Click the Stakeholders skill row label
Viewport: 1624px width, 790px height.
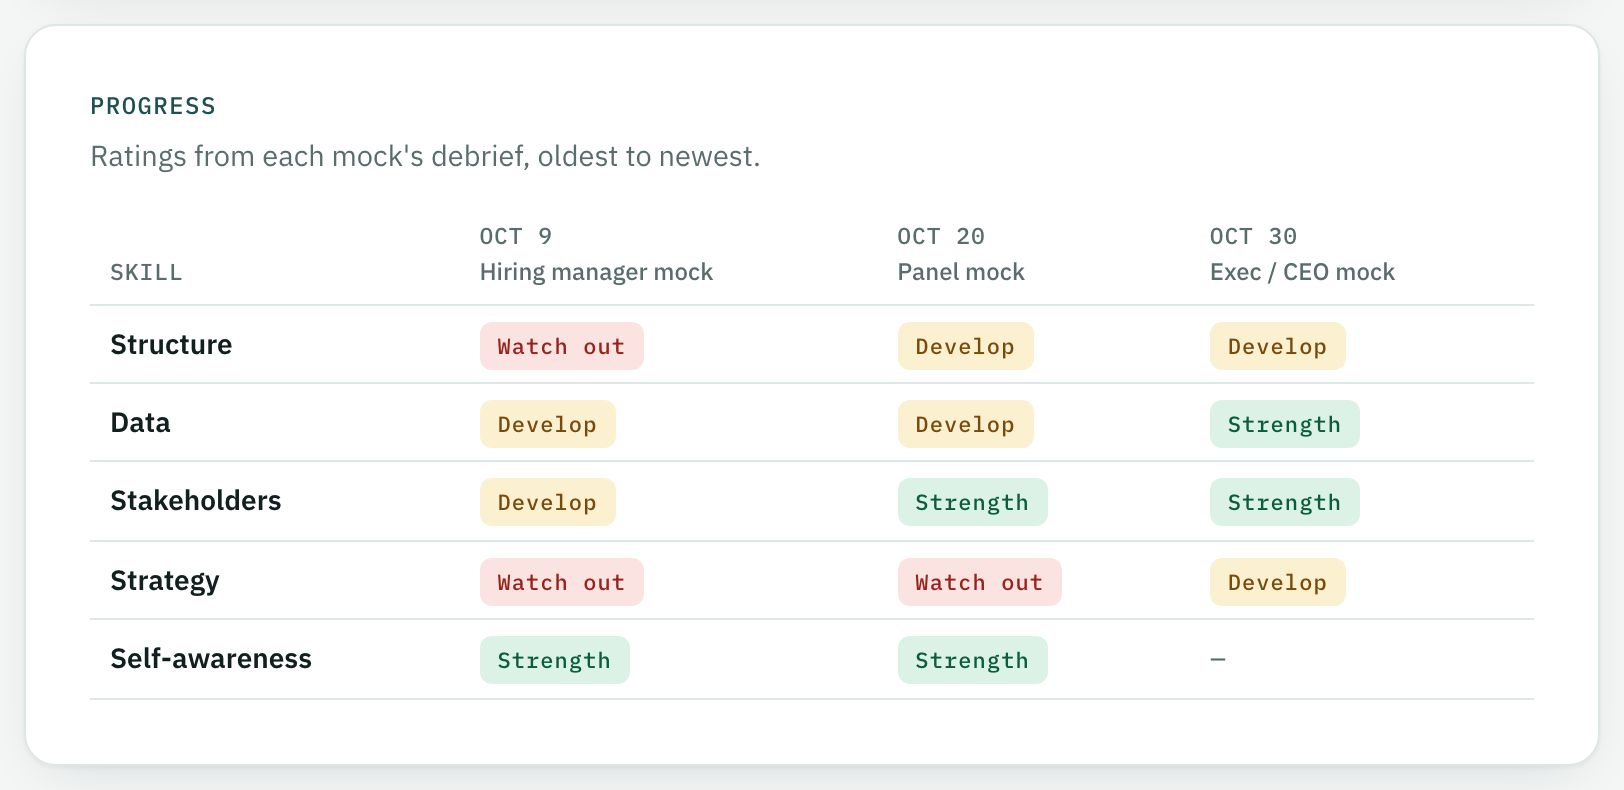pyautogui.click(x=196, y=501)
